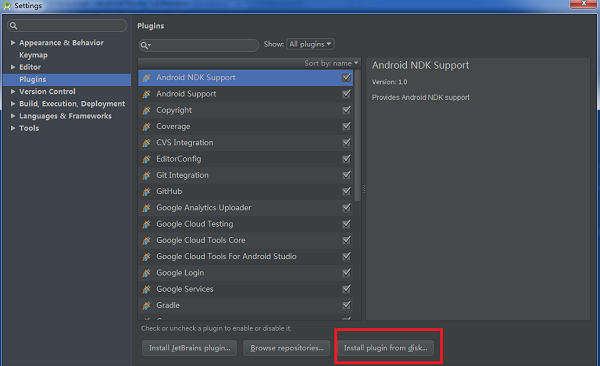Uncheck the CVS Integration plugin
This screenshot has height=366, width=600.
346,142
